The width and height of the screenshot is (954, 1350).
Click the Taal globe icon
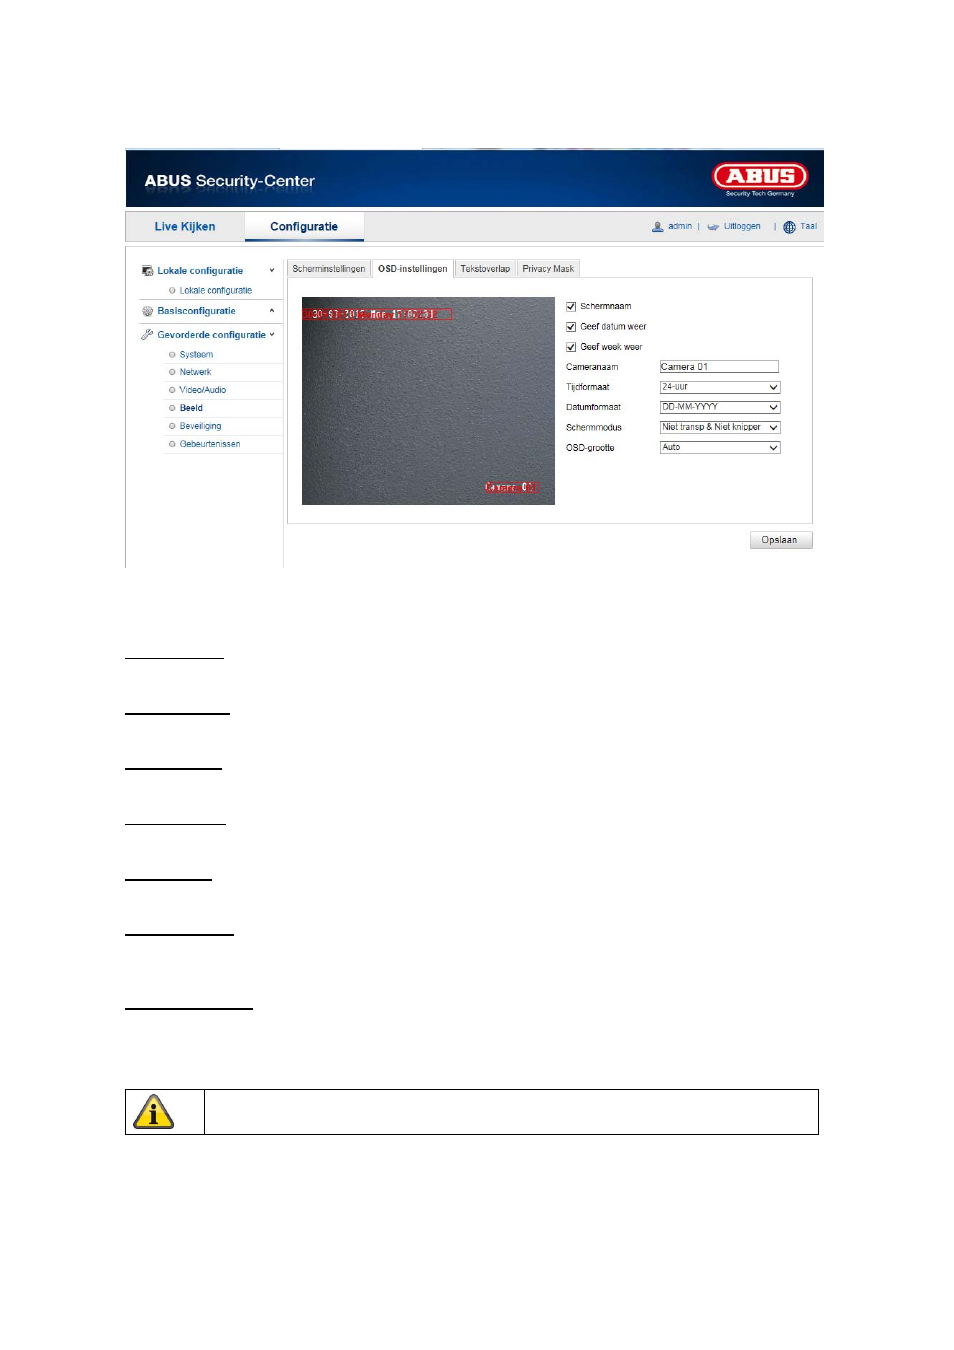pos(789,227)
